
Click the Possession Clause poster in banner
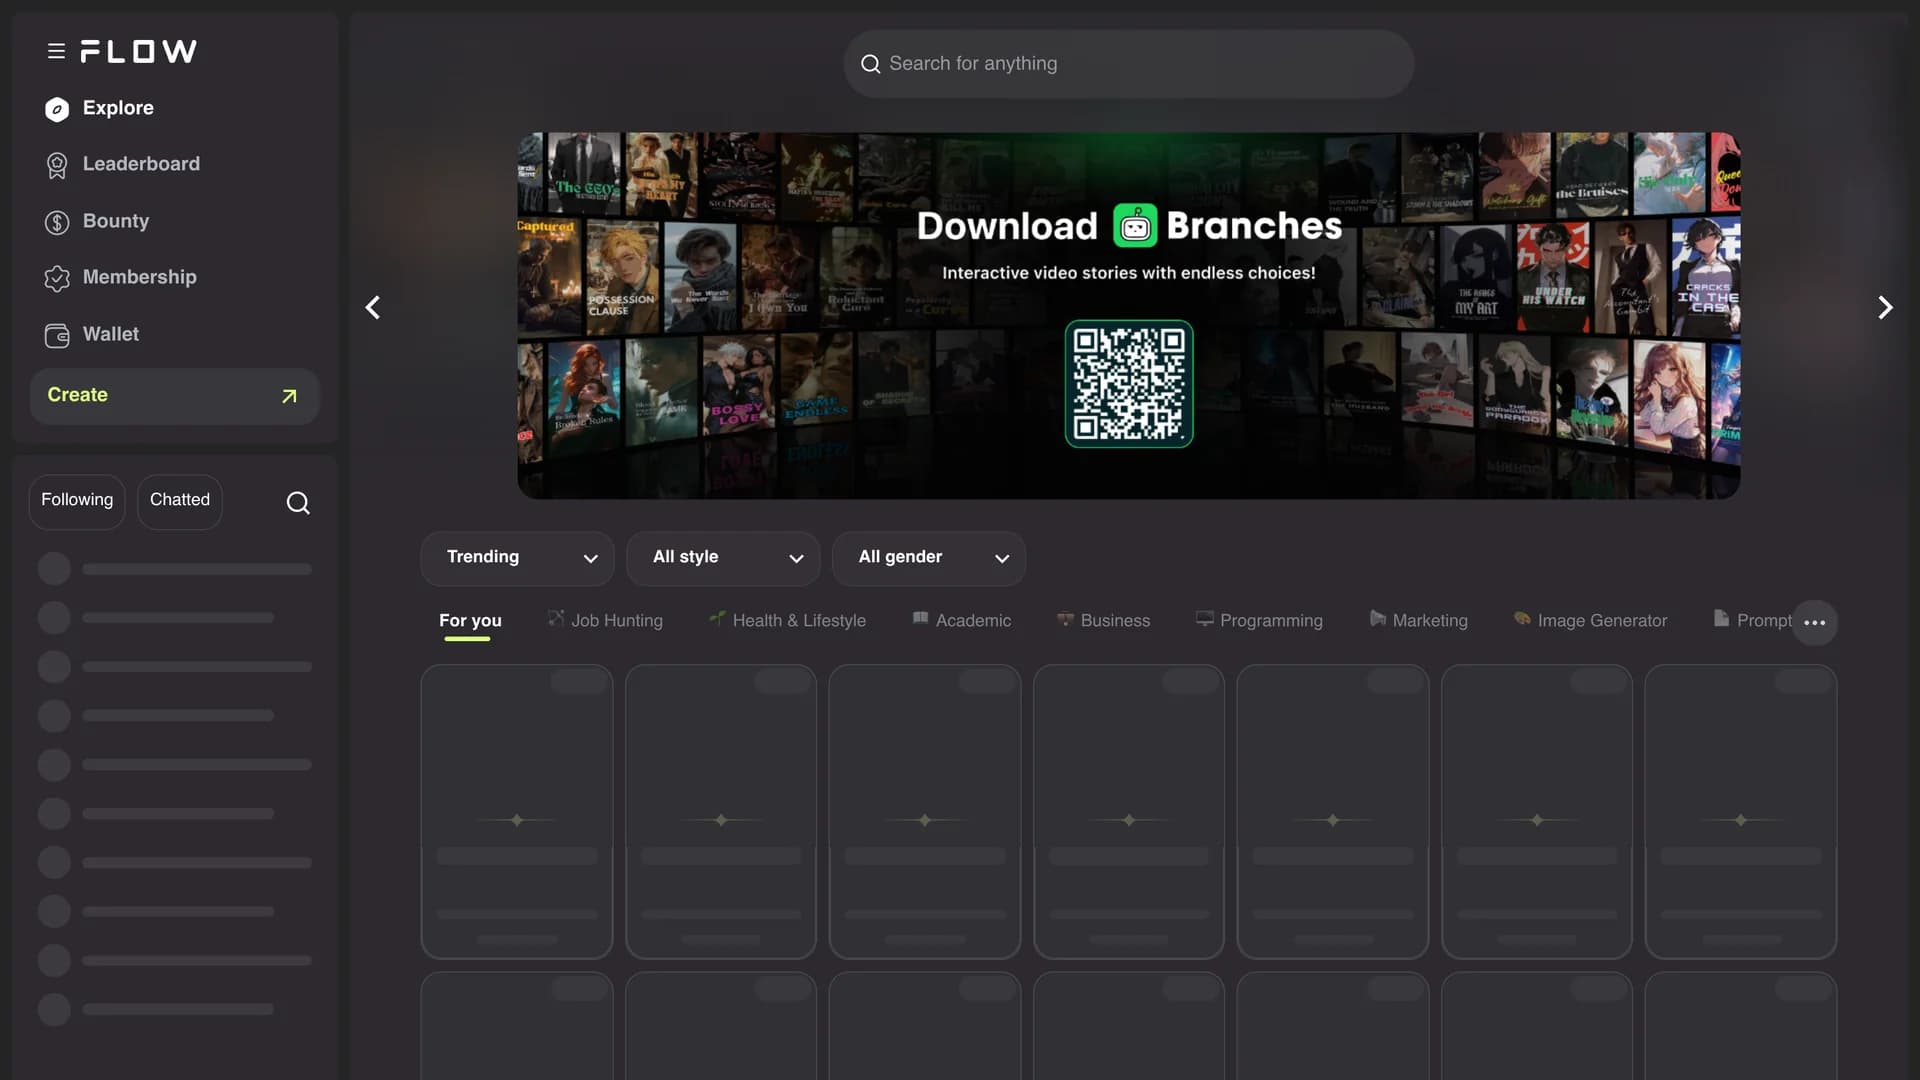point(621,277)
